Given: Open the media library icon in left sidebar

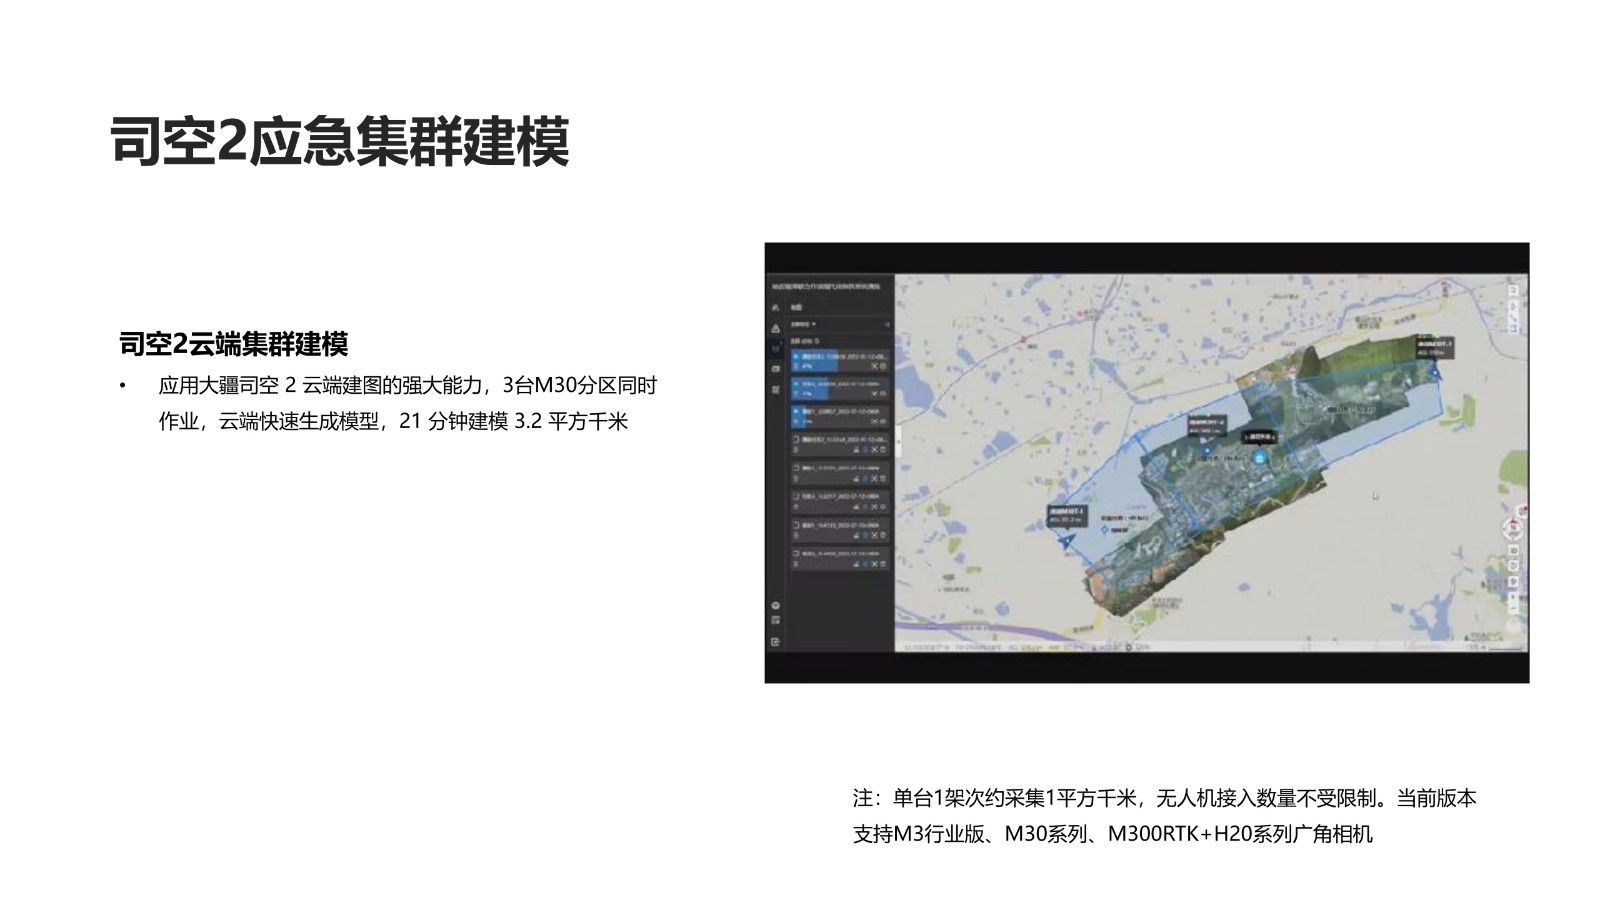Looking at the screenshot, I should tap(776, 369).
